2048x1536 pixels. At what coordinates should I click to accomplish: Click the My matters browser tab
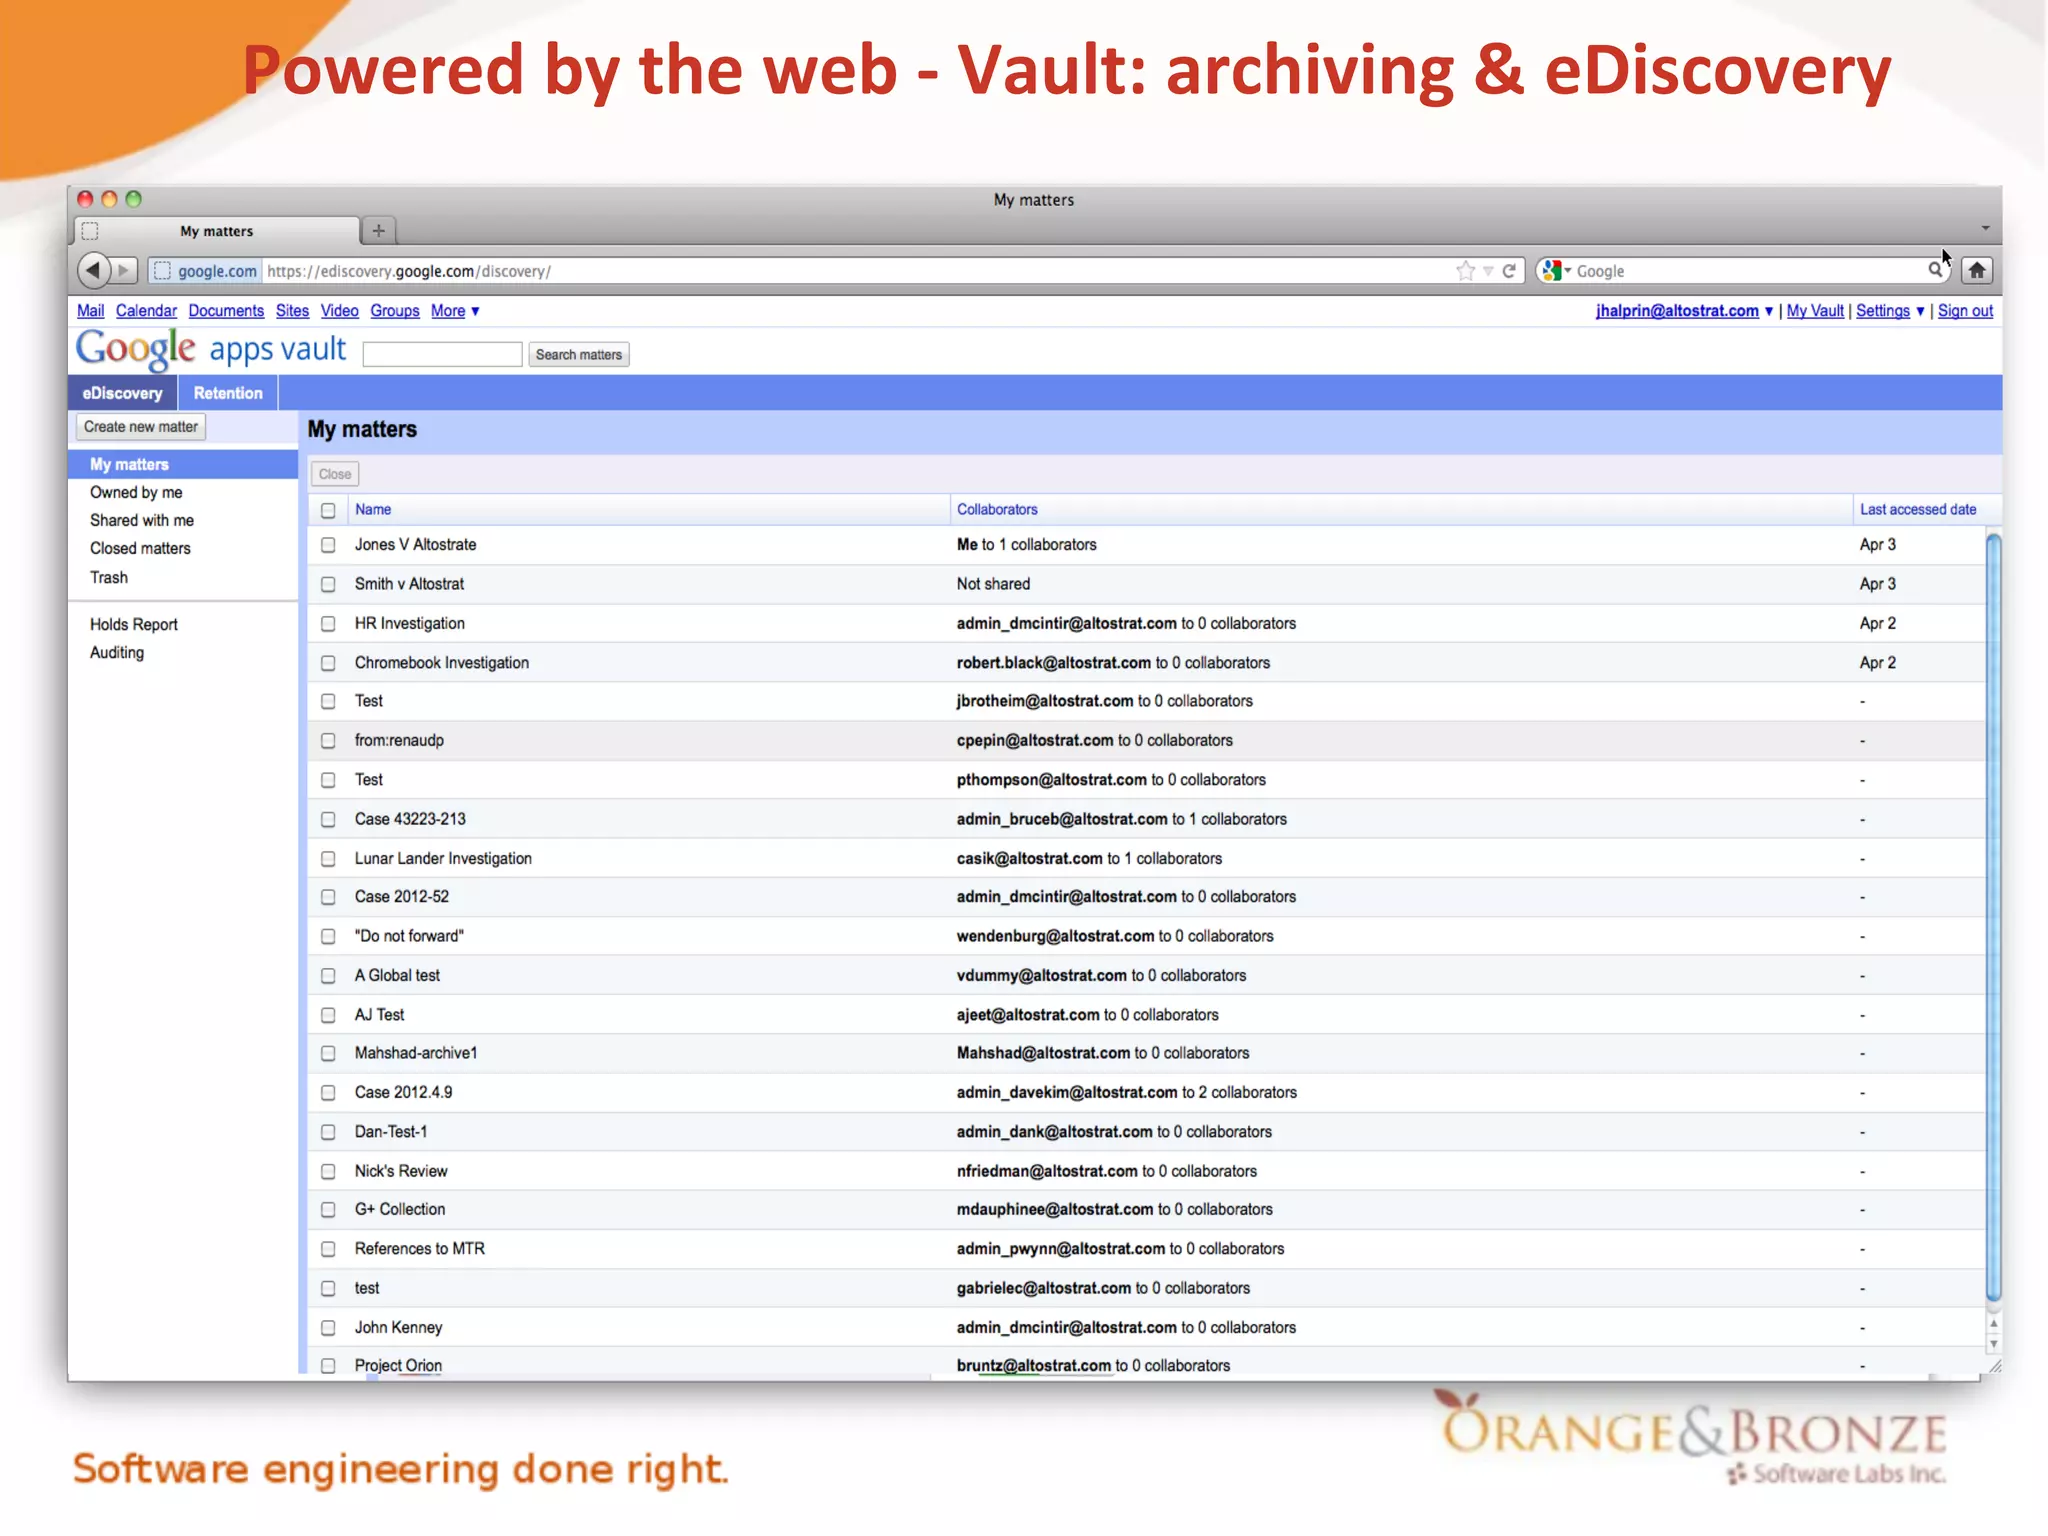[x=217, y=231]
